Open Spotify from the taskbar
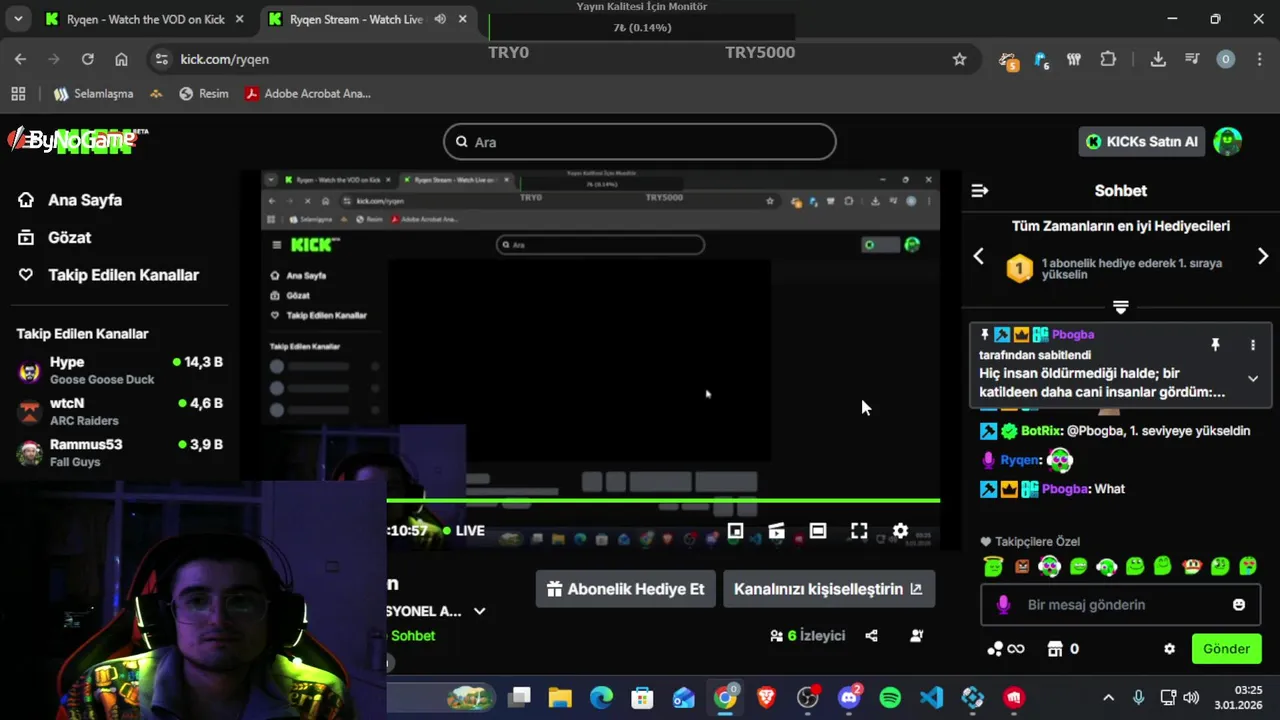1280x720 pixels. tap(890, 697)
